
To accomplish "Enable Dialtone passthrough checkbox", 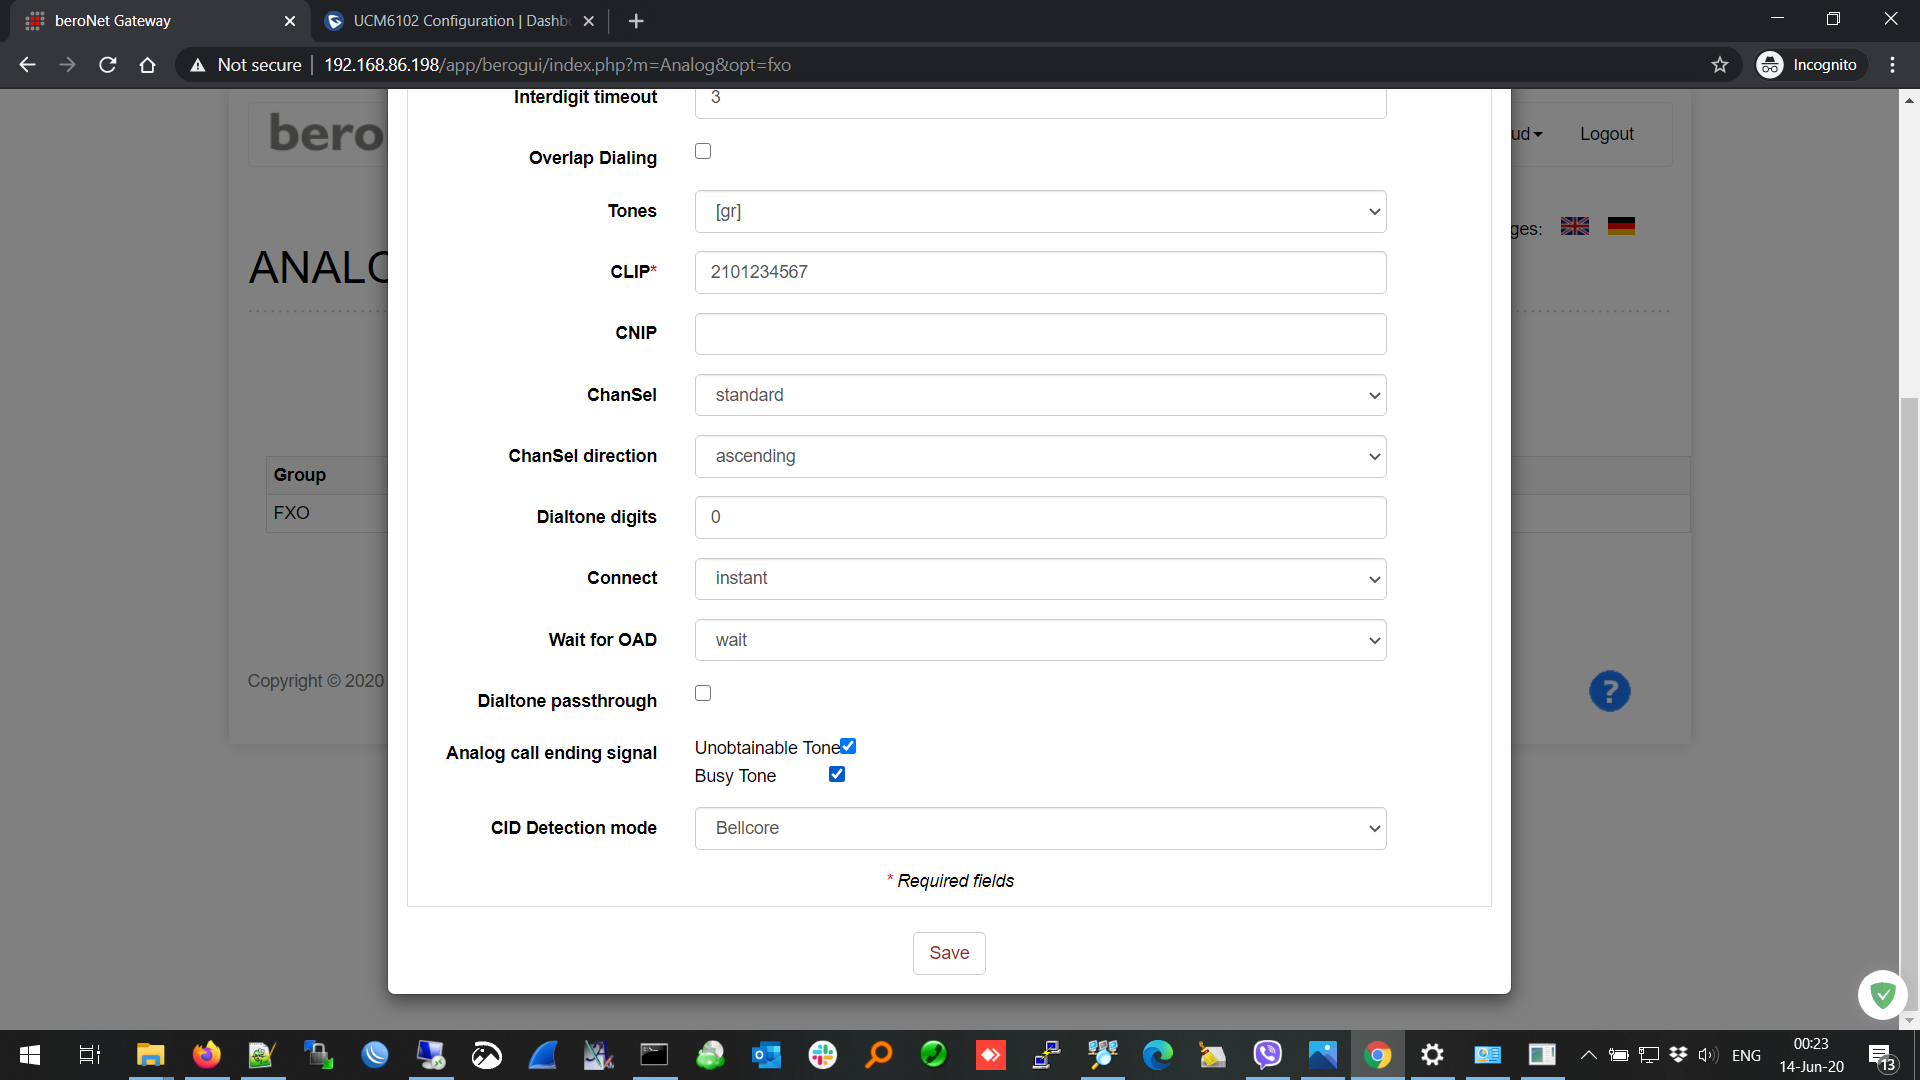I will click(703, 694).
